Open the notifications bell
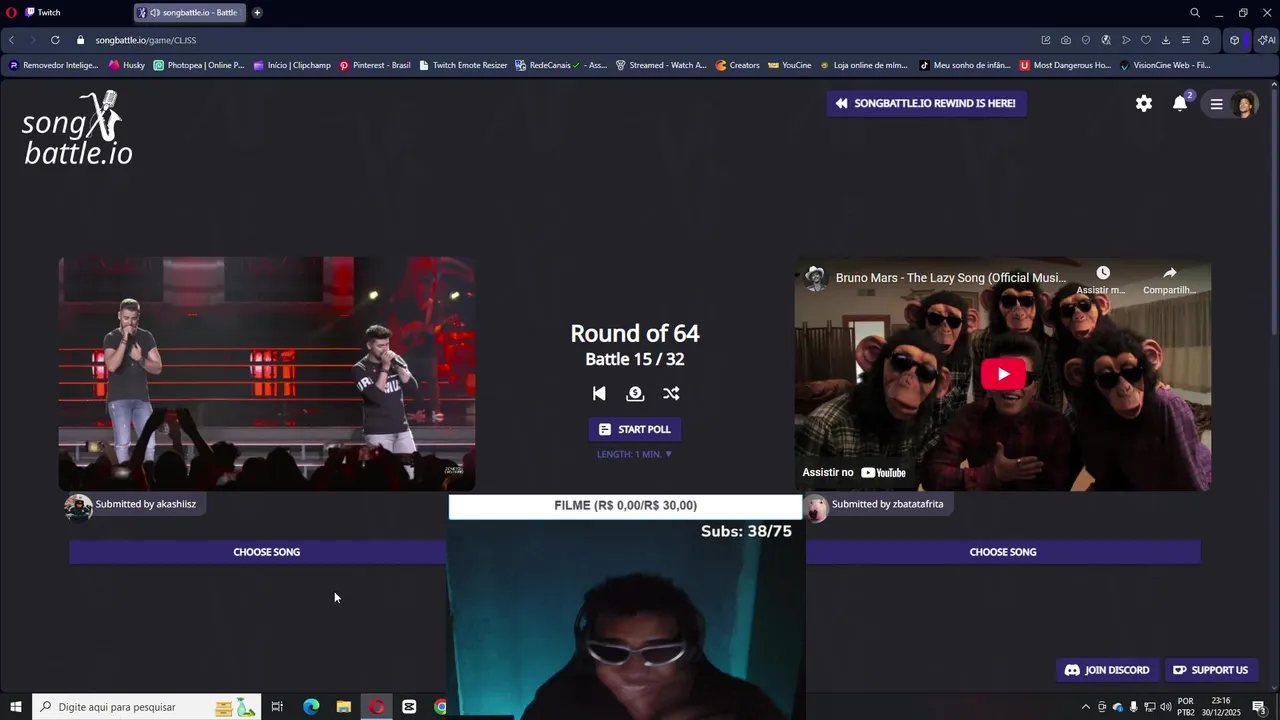The width and height of the screenshot is (1280, 720). 1180,103
